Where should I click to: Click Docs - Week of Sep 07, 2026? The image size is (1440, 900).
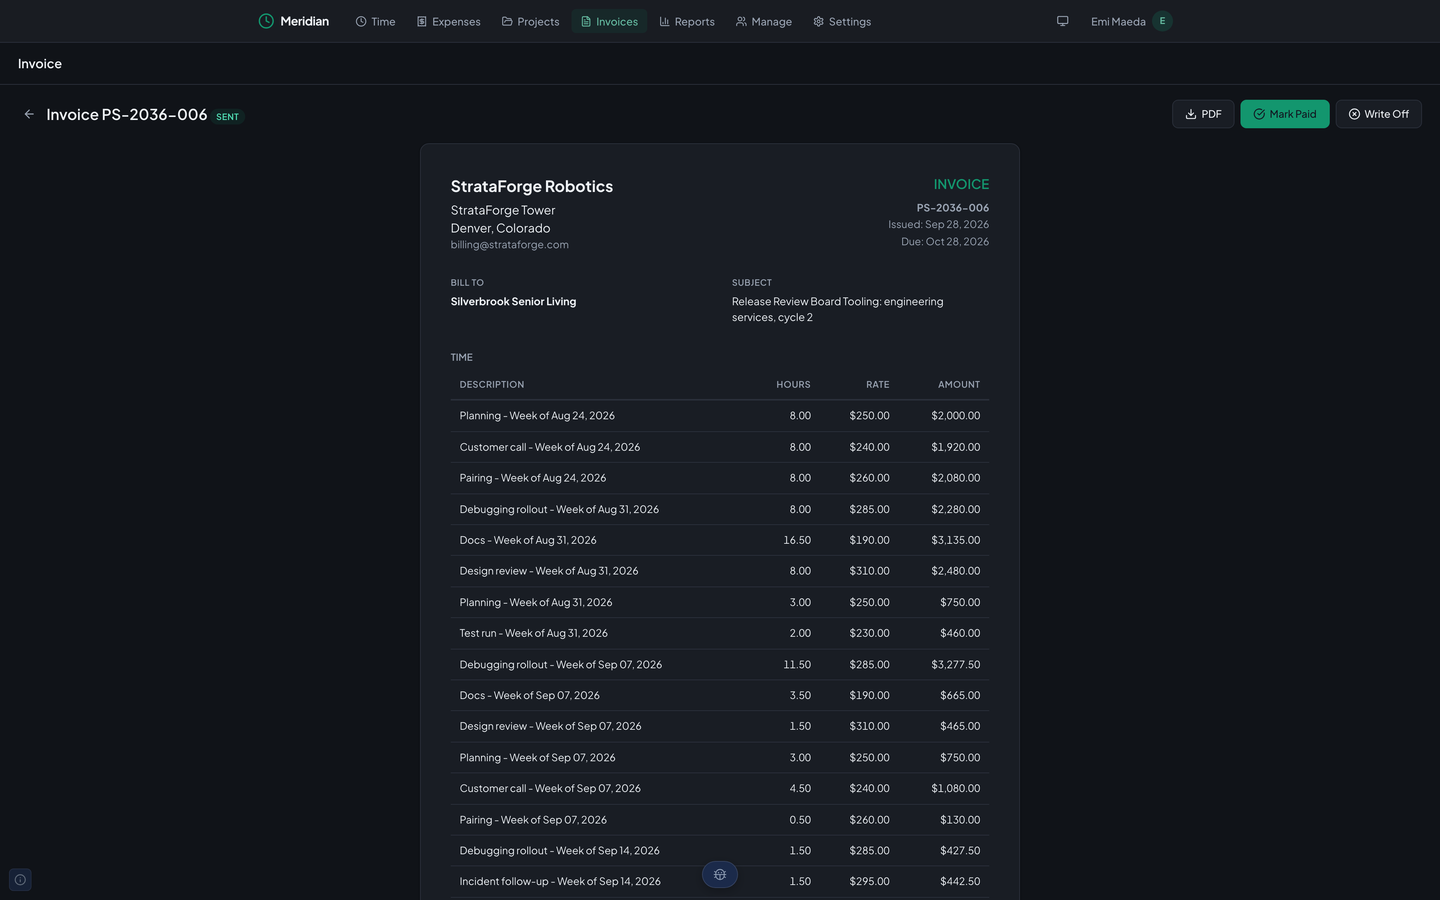pos(720,695)
